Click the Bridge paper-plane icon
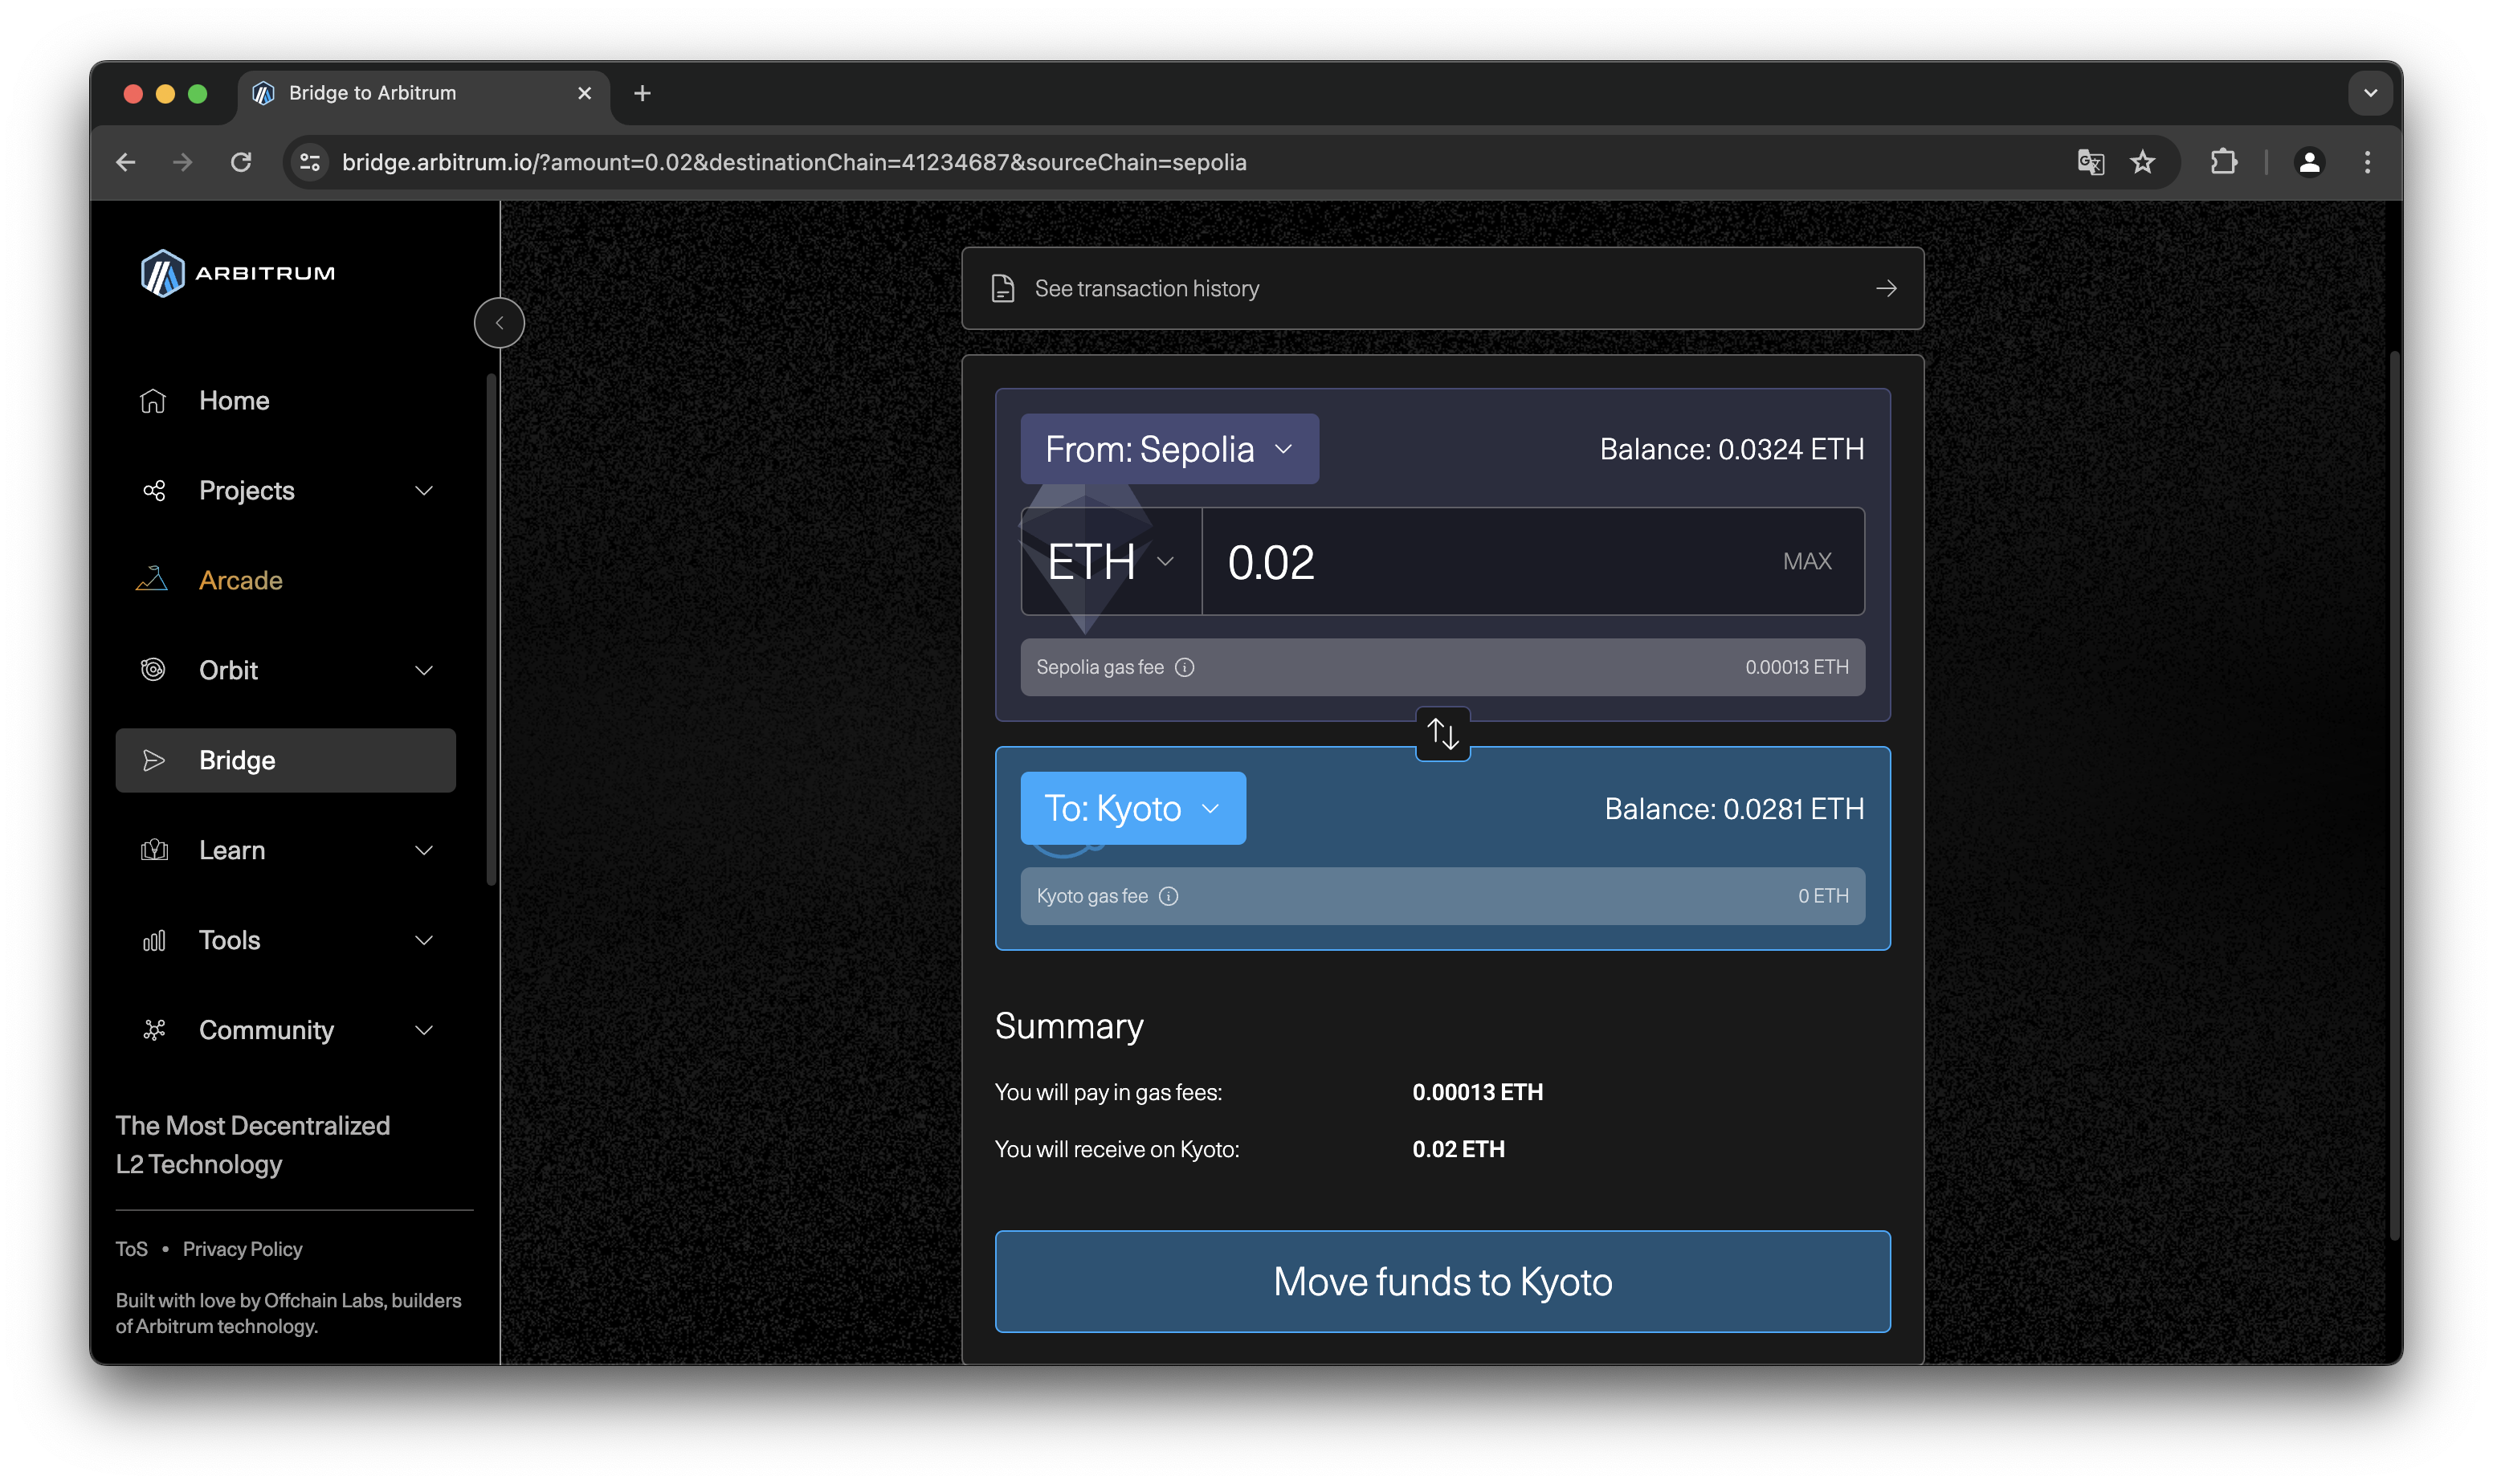 (x=153, y=760)
